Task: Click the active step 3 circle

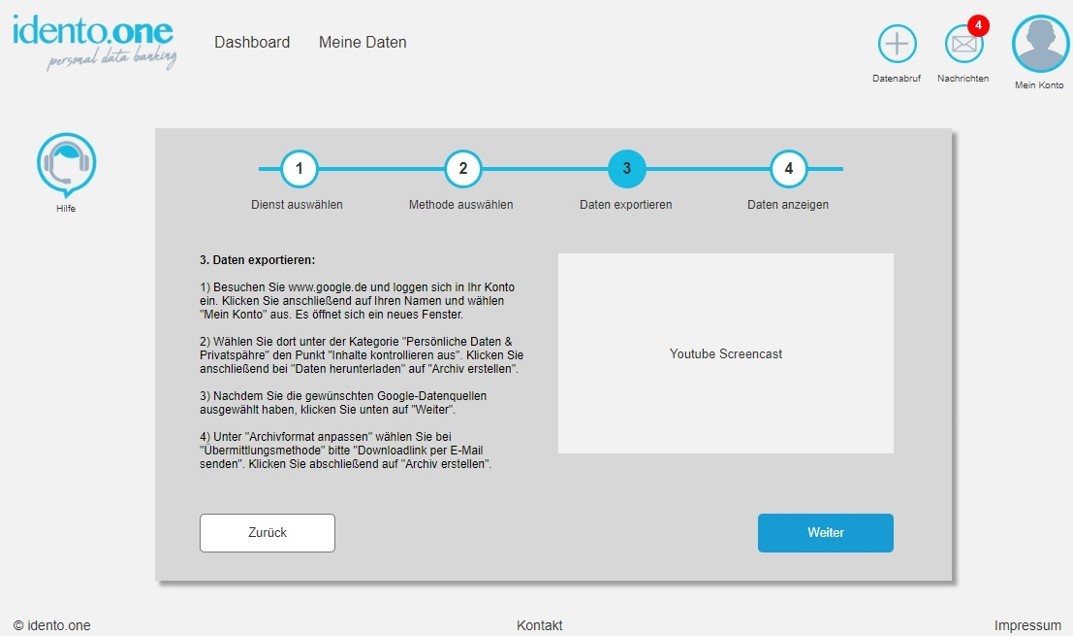Action: click(x=627, y=169)
